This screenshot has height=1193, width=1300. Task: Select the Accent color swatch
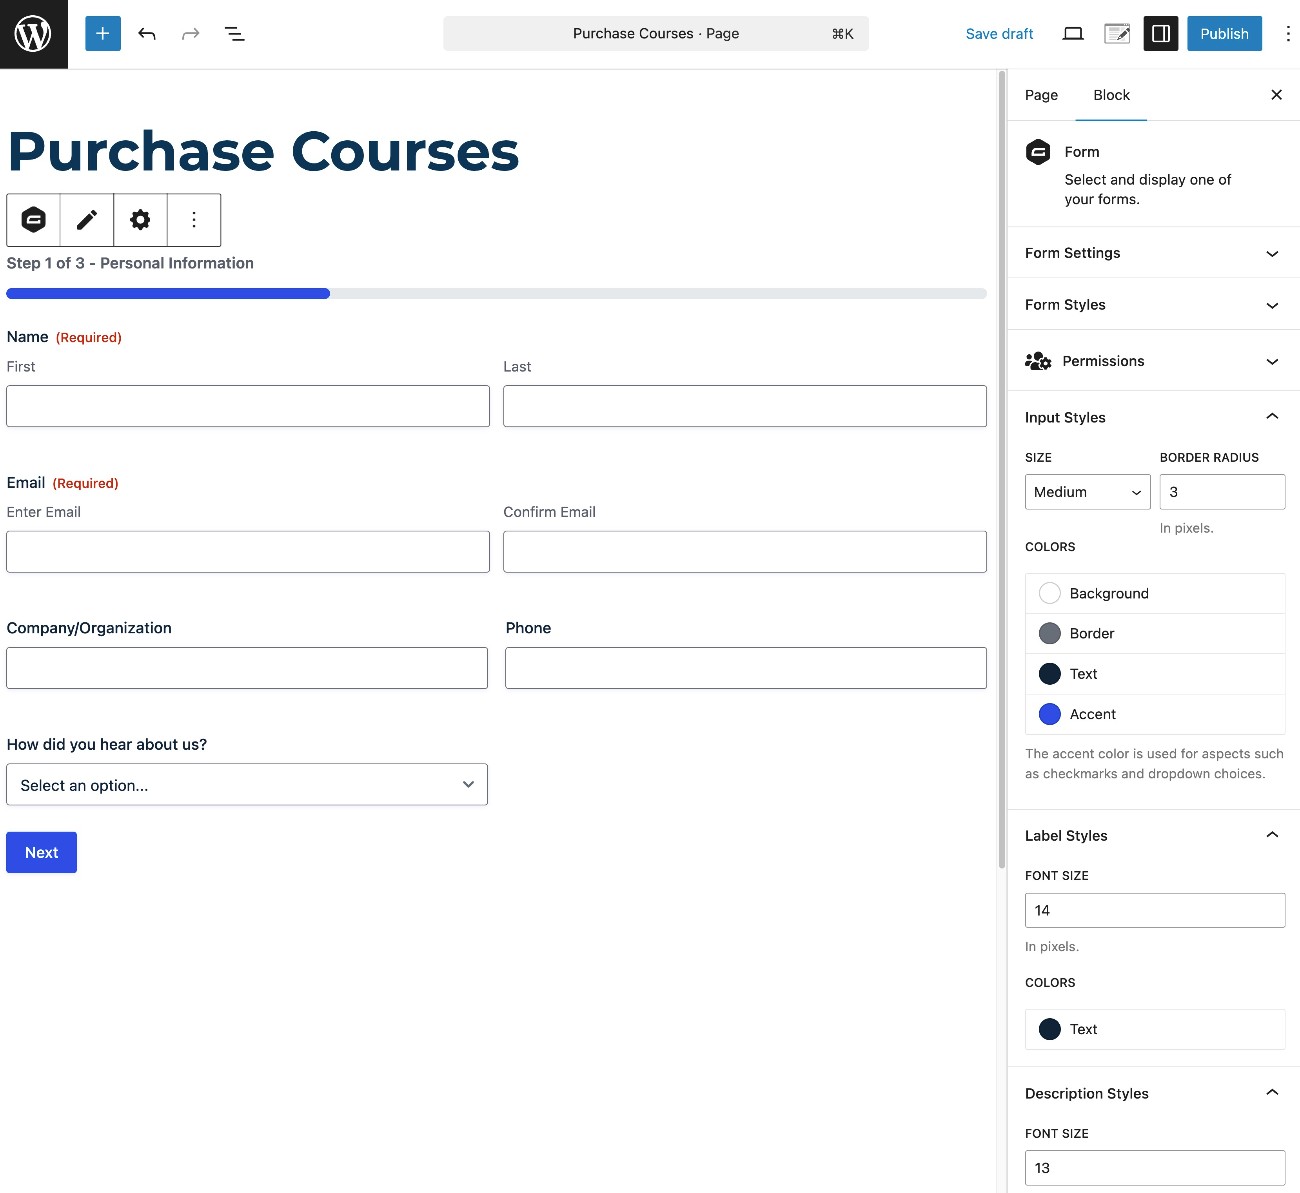1050,714
